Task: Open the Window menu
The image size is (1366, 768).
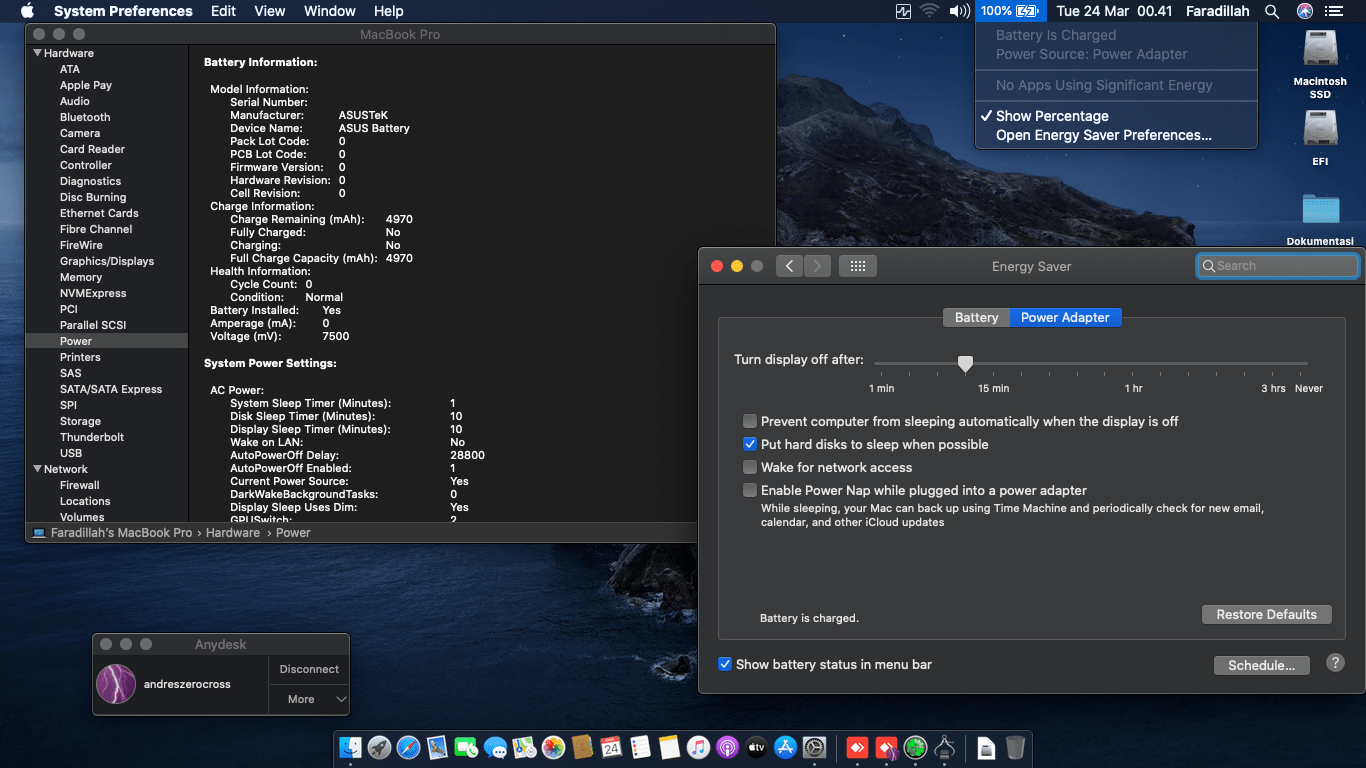Action: pos(329,11)
